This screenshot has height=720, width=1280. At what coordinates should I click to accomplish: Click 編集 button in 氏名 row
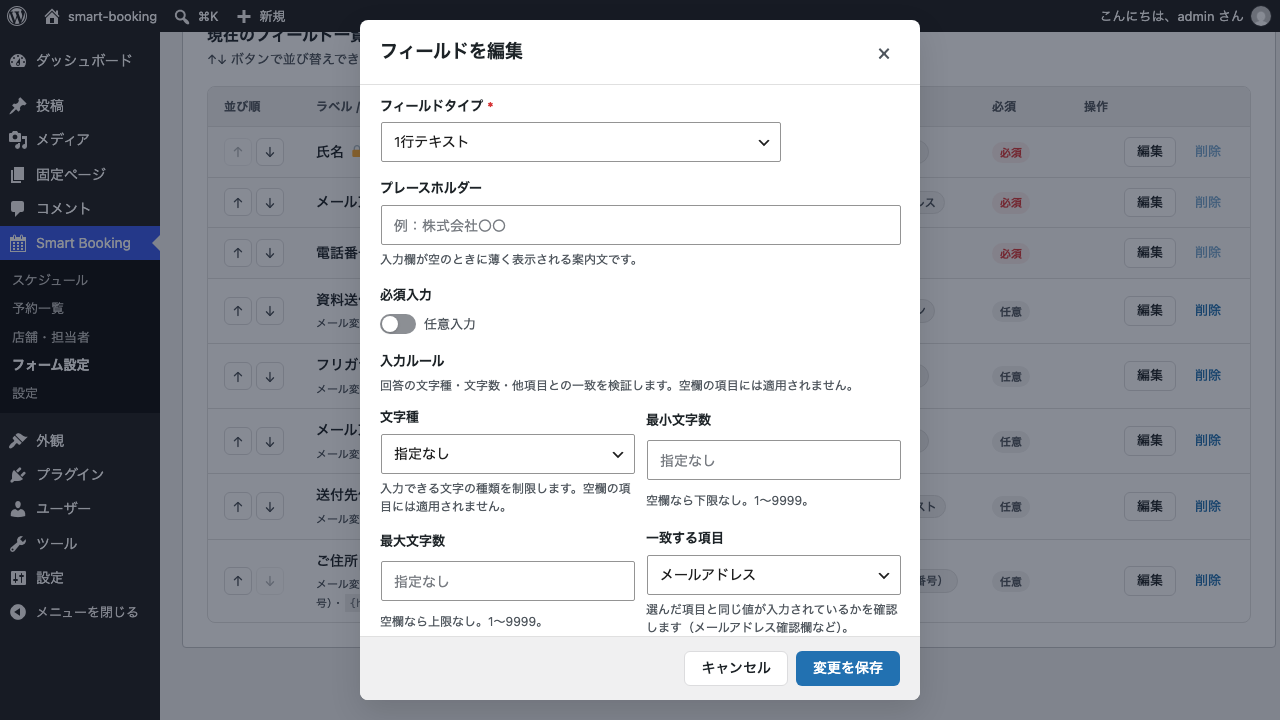click(1150, 152)
